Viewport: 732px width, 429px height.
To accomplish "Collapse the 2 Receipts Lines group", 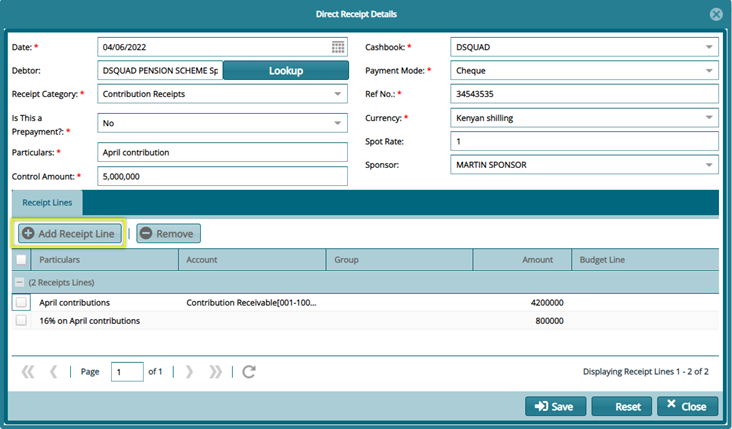I will tap(20, 282).
